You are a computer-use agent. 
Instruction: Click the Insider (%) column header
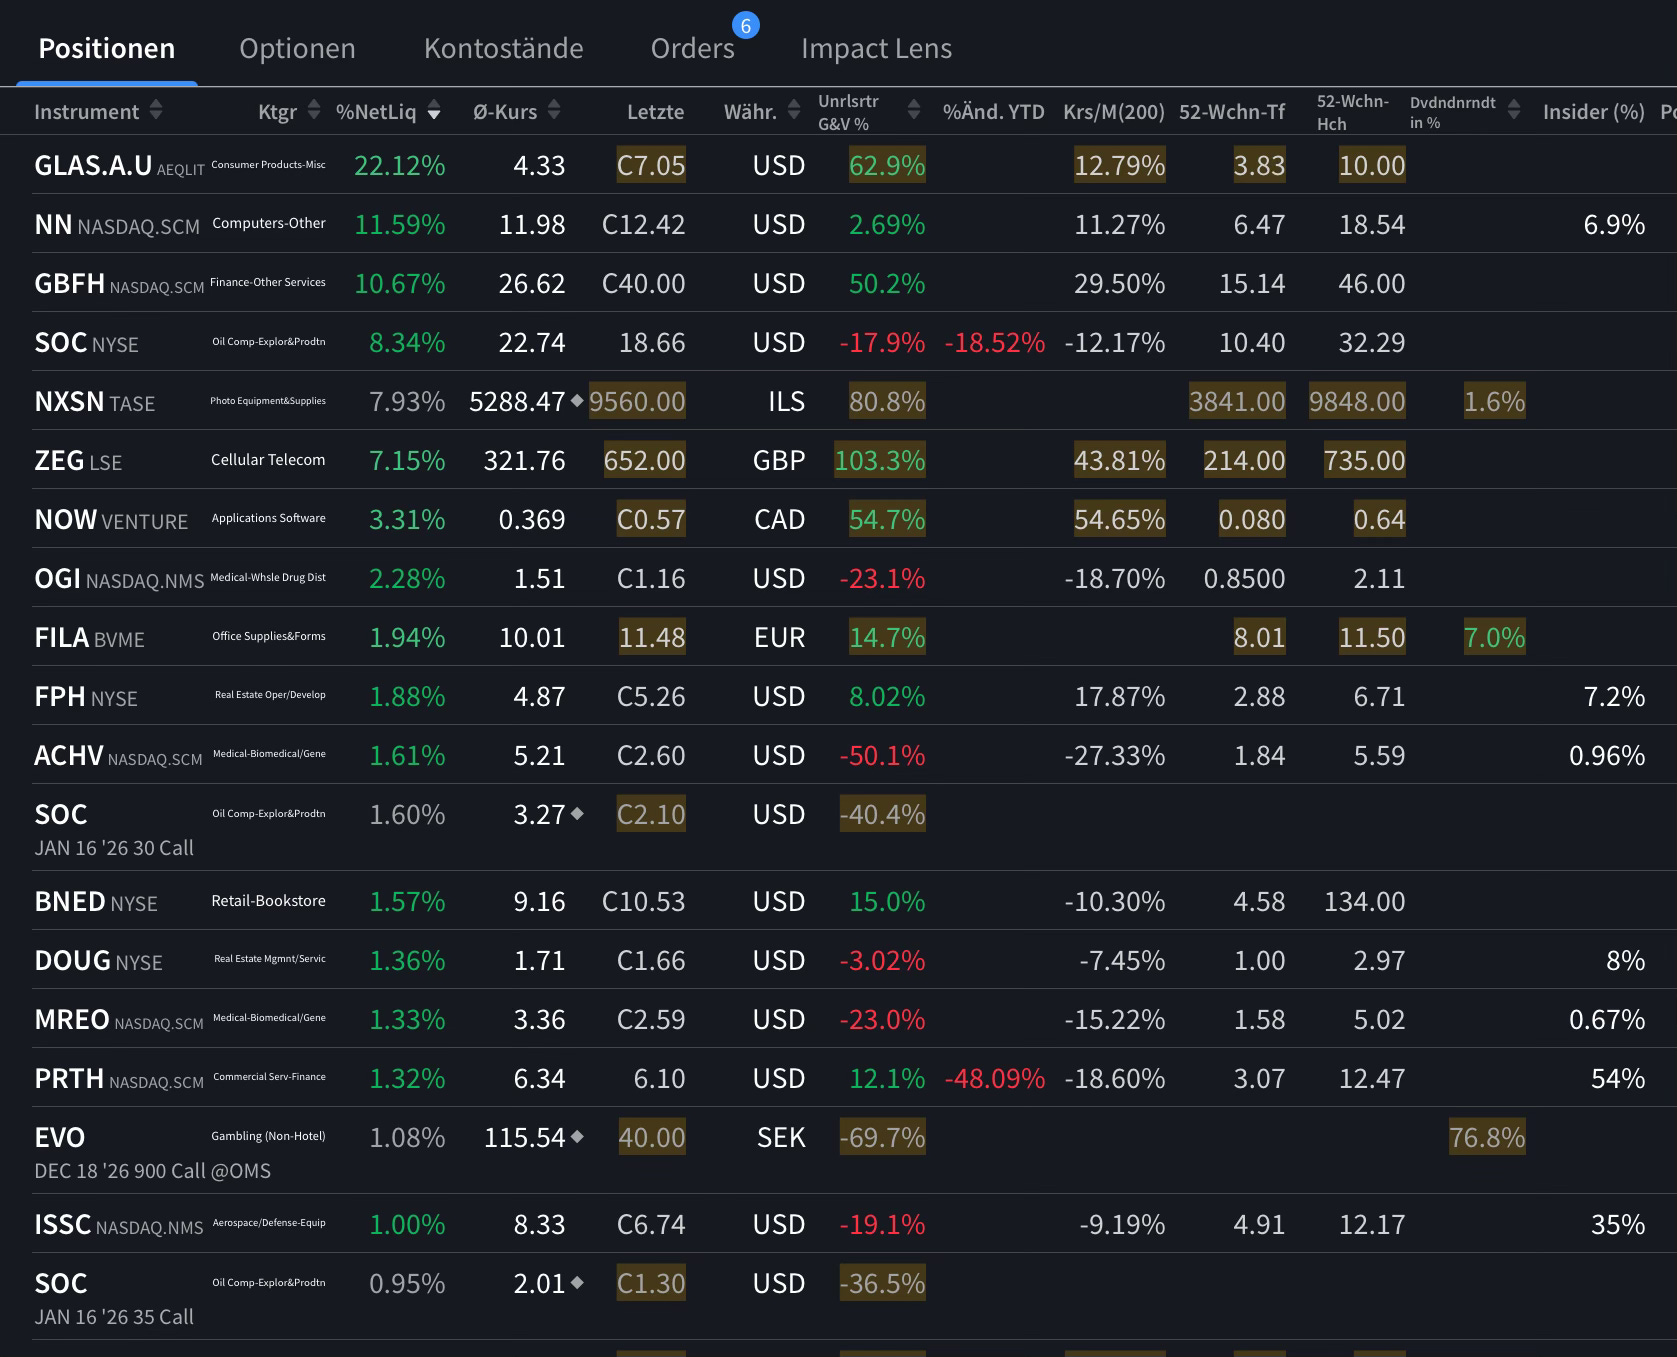(x=1594, y=112)
